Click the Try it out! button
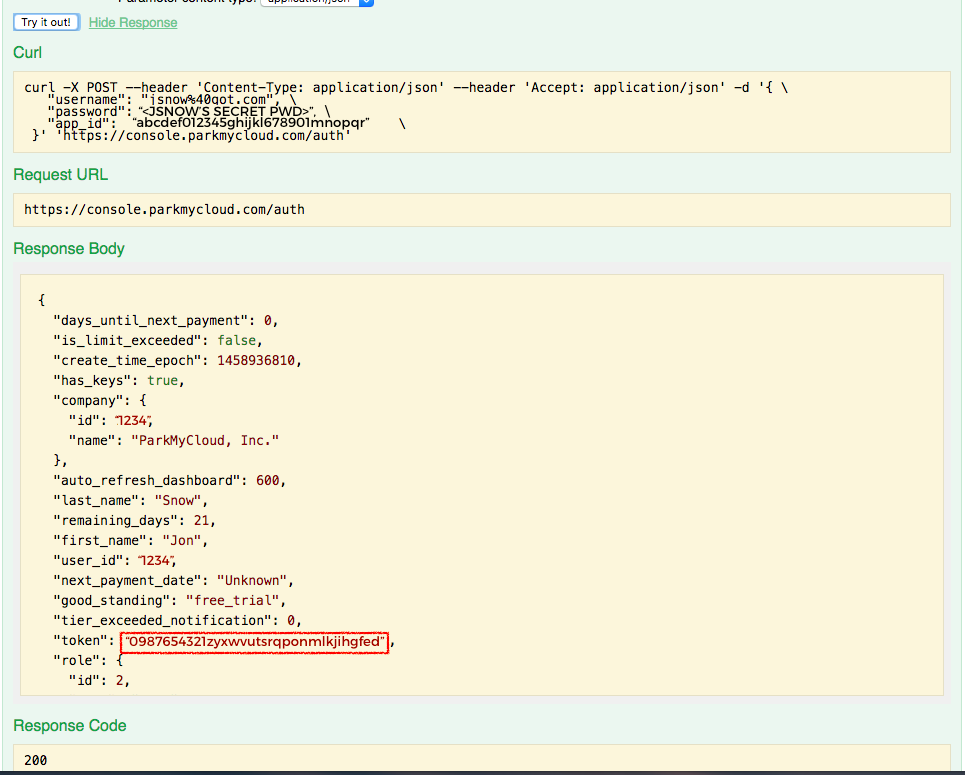 [46, 22]
